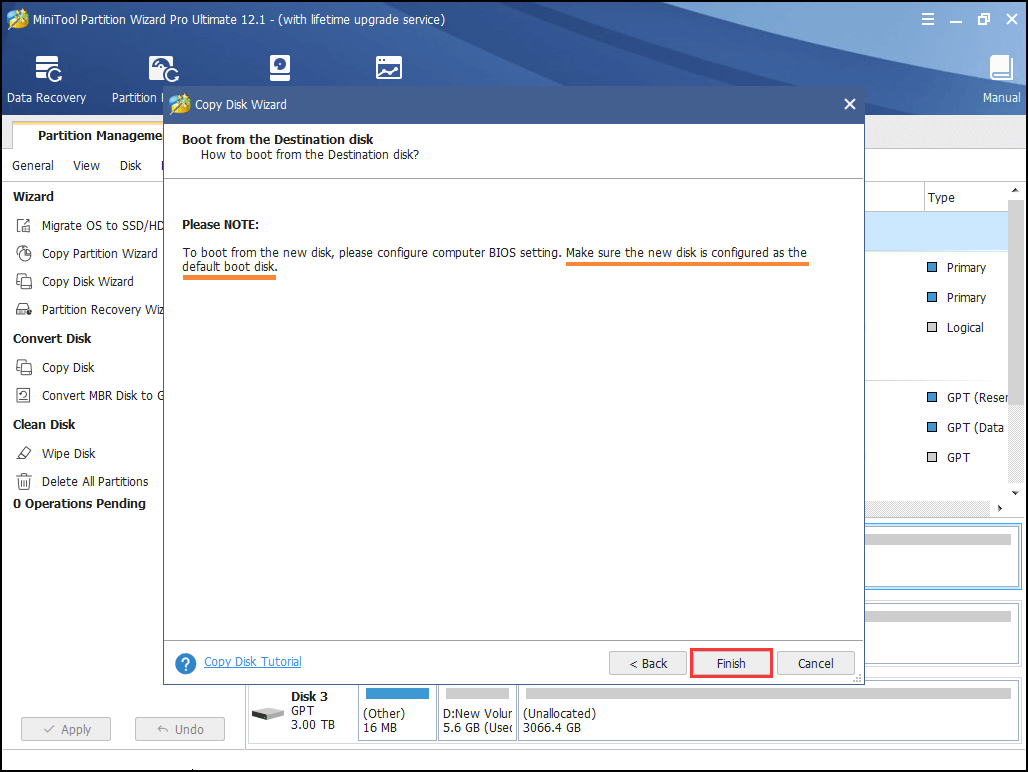This screenshot has height=772, width=1028.
Task: Select Convert MBR Disk to GPT entry text
Action: coord(102,395)
